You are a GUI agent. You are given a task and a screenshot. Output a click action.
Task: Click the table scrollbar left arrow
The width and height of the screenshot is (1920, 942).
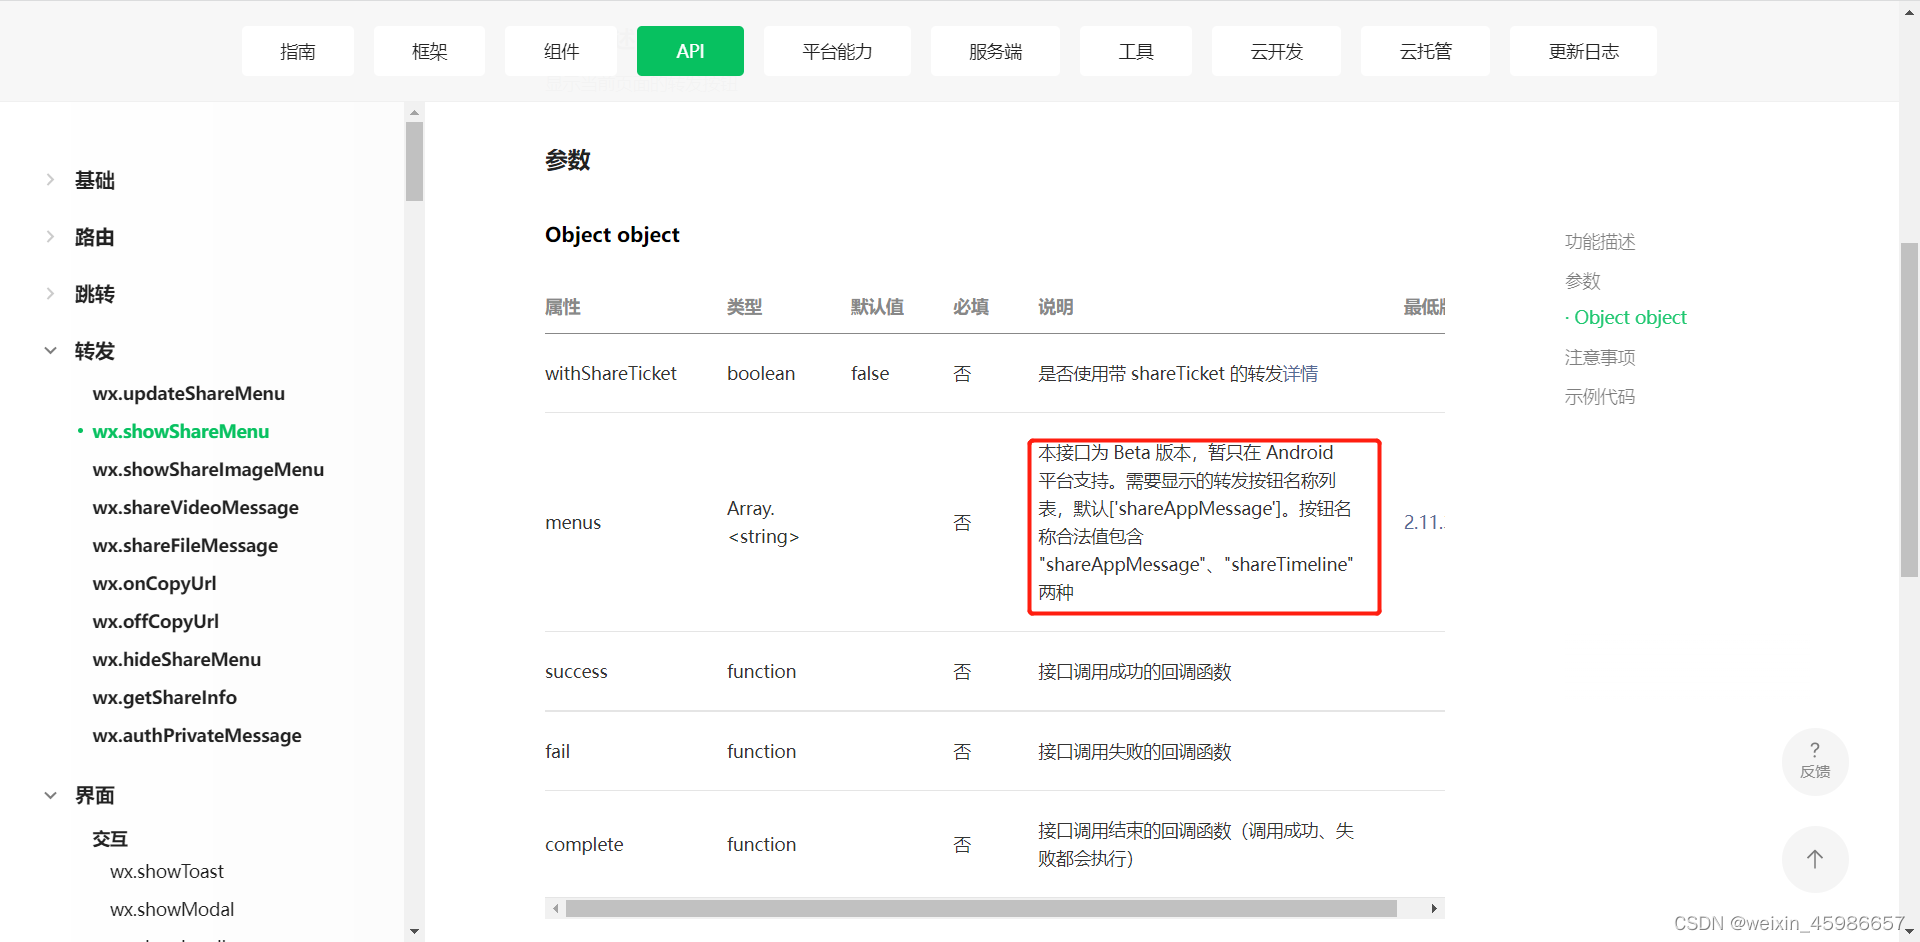pyautogui.click(x=556, y=908)
